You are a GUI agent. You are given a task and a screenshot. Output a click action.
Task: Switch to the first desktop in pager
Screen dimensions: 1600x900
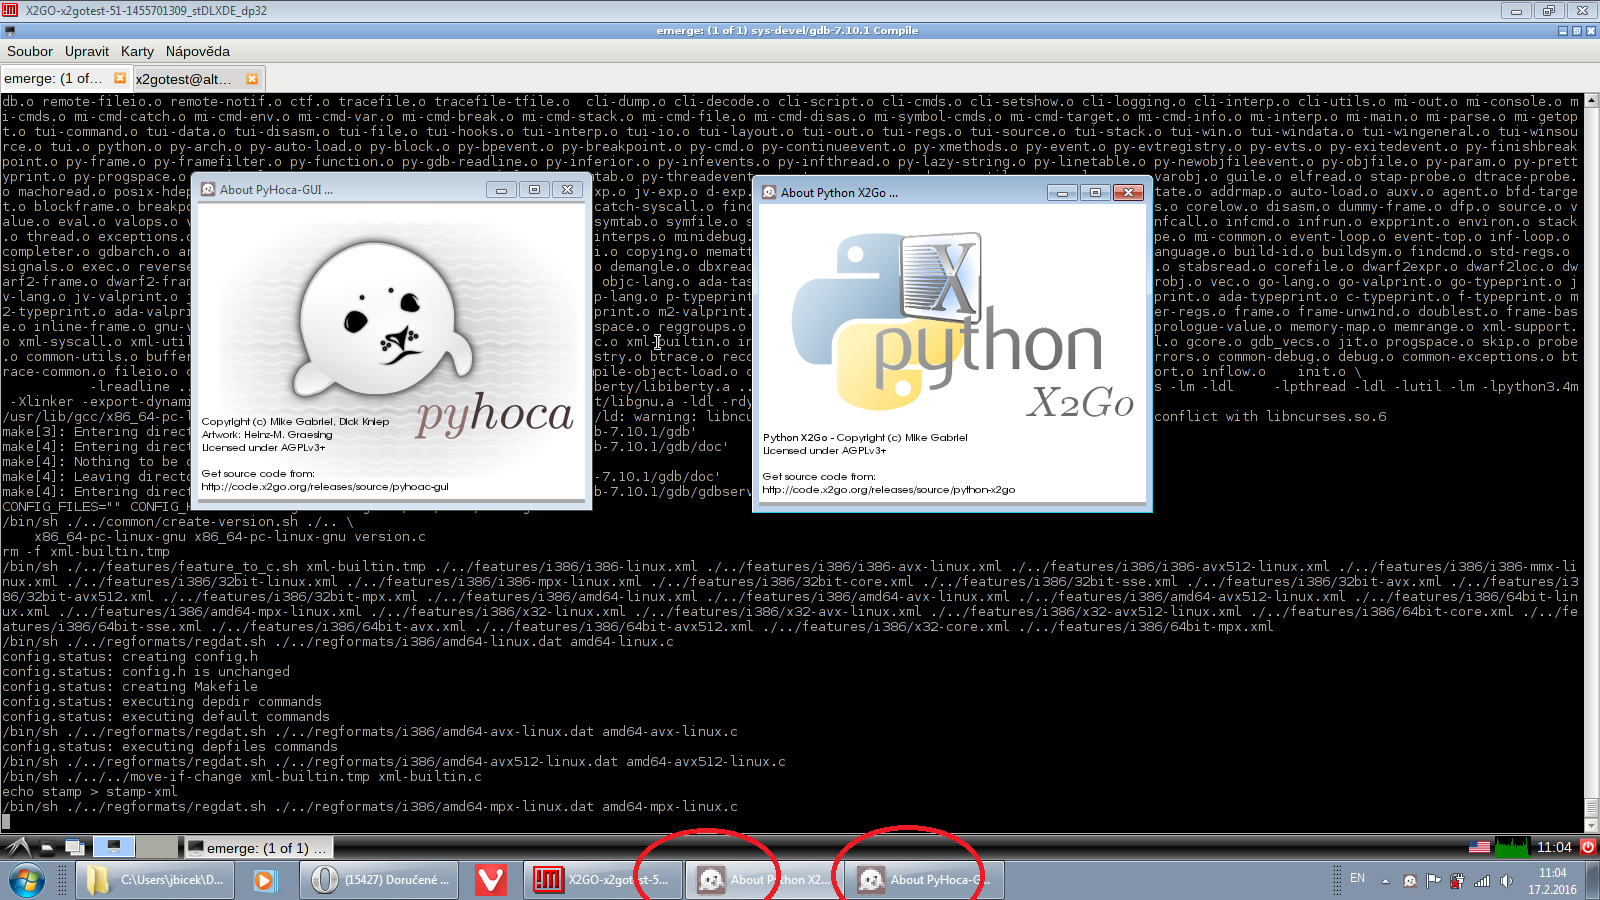(114, 847)
